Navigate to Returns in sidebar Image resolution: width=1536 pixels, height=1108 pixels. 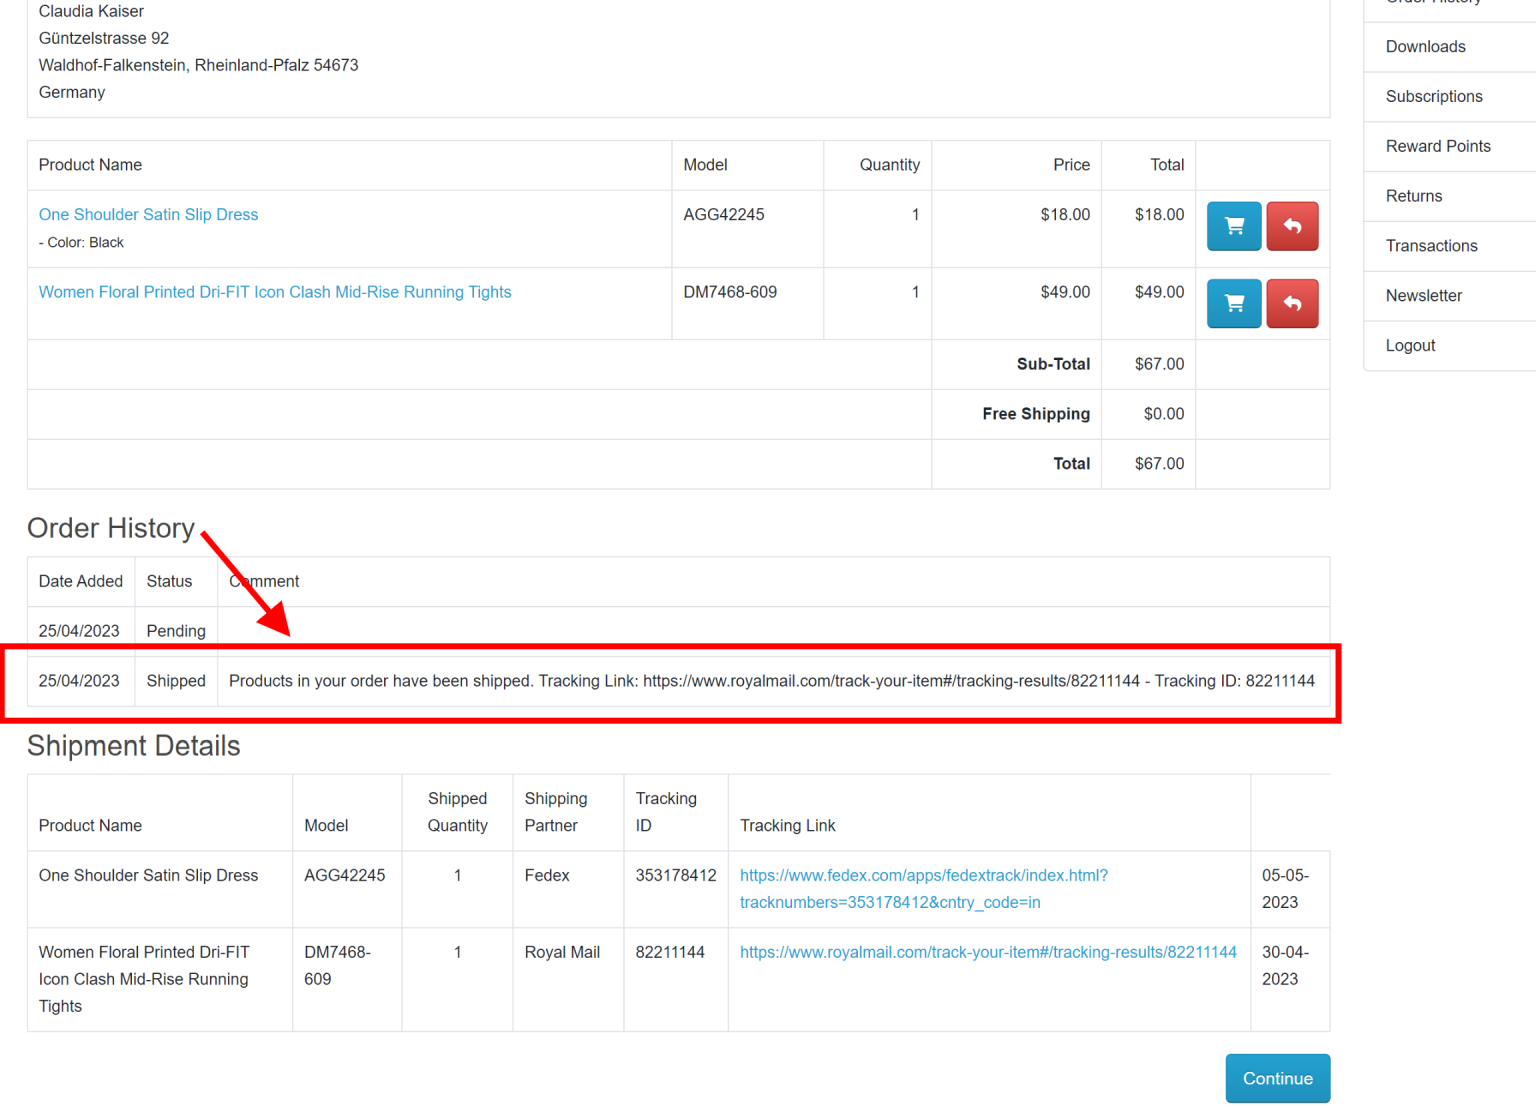[1413, 196]
